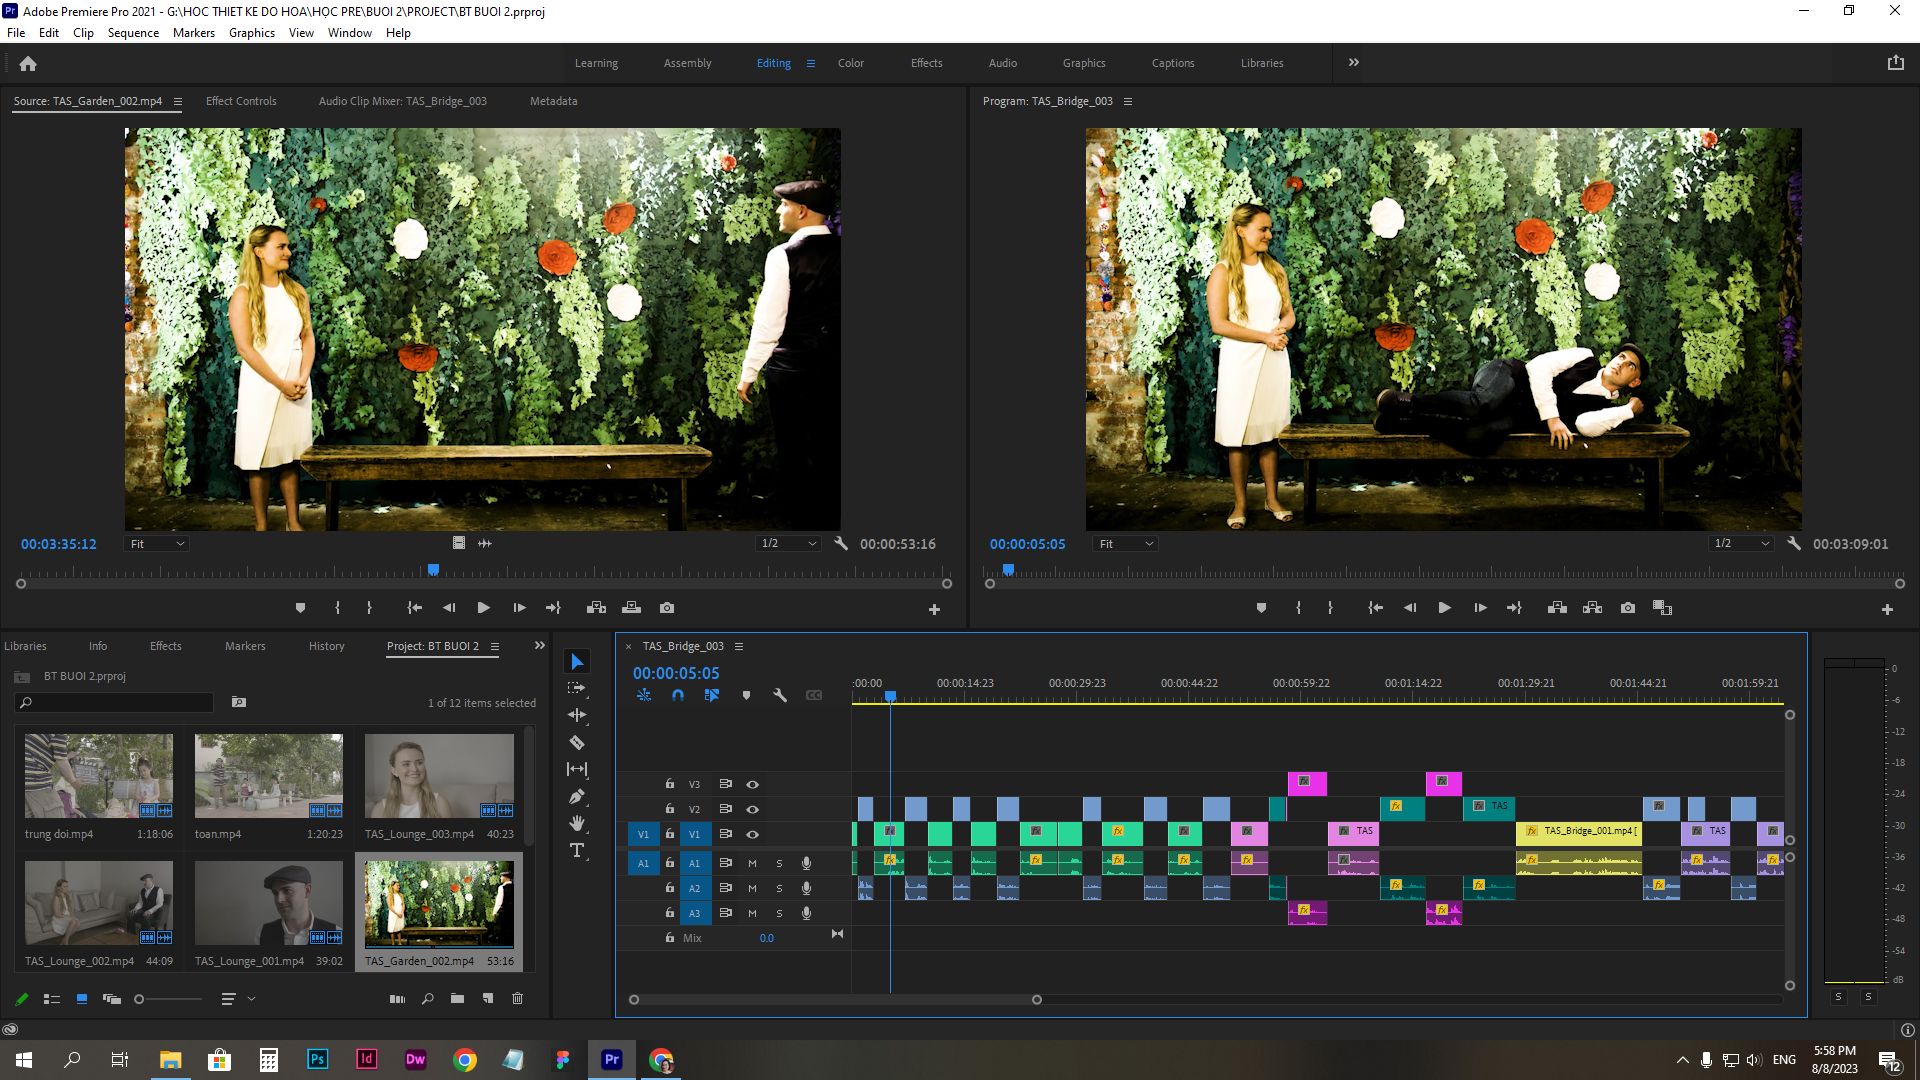Mute the A1 audio track

752,863
